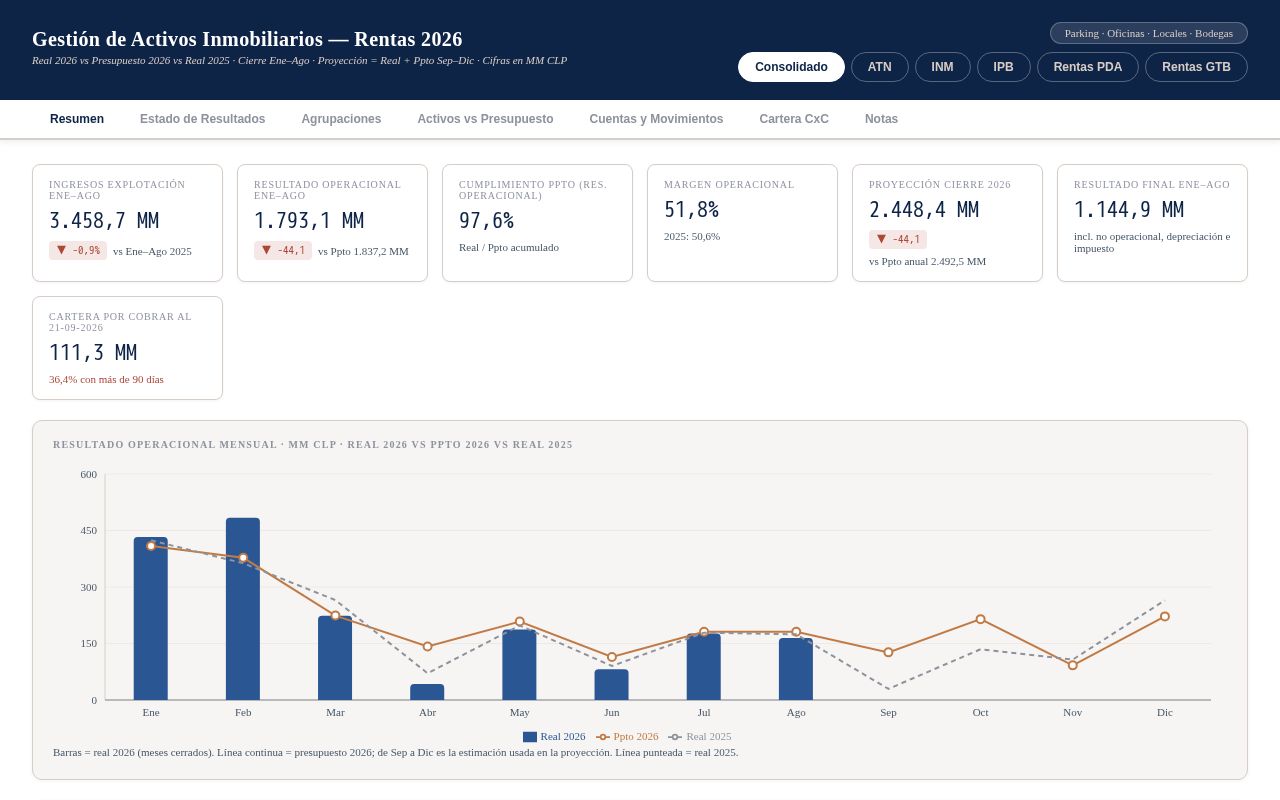Click the '2025: 50,6%' comparison text
The image size is (1280, 800).
tap(692, 237)
